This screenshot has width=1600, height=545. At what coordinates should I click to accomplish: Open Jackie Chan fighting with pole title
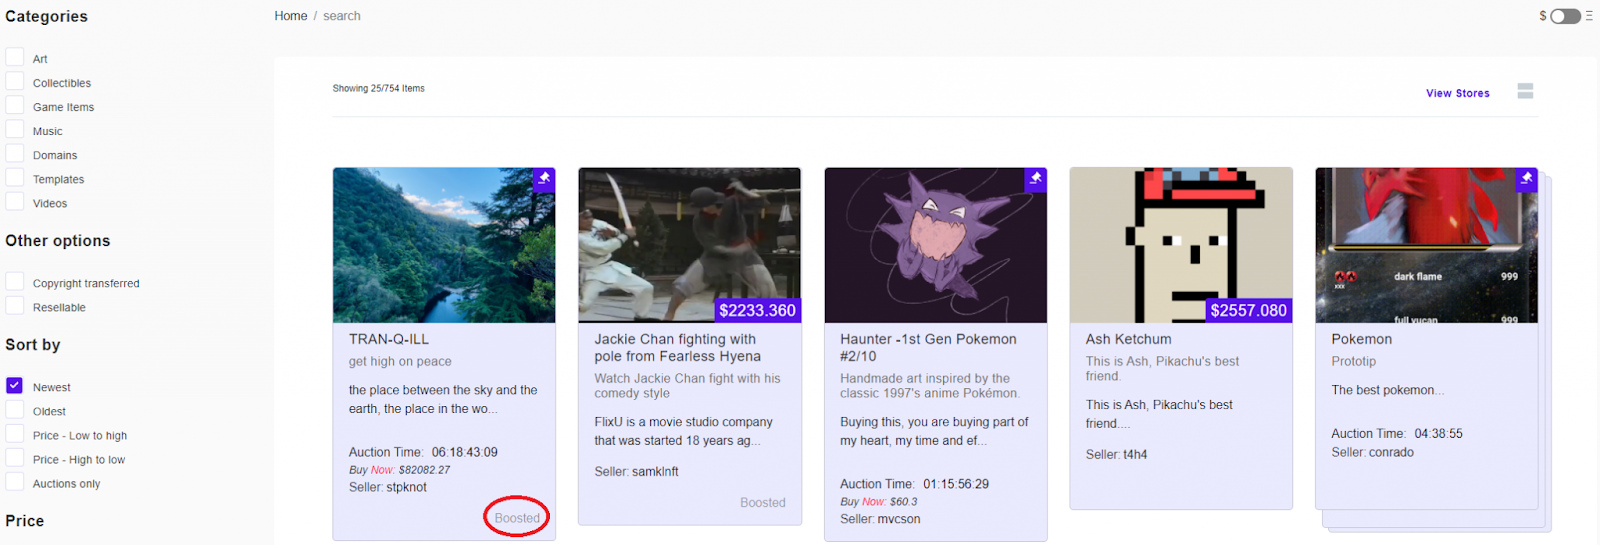[x=678, y=348]
